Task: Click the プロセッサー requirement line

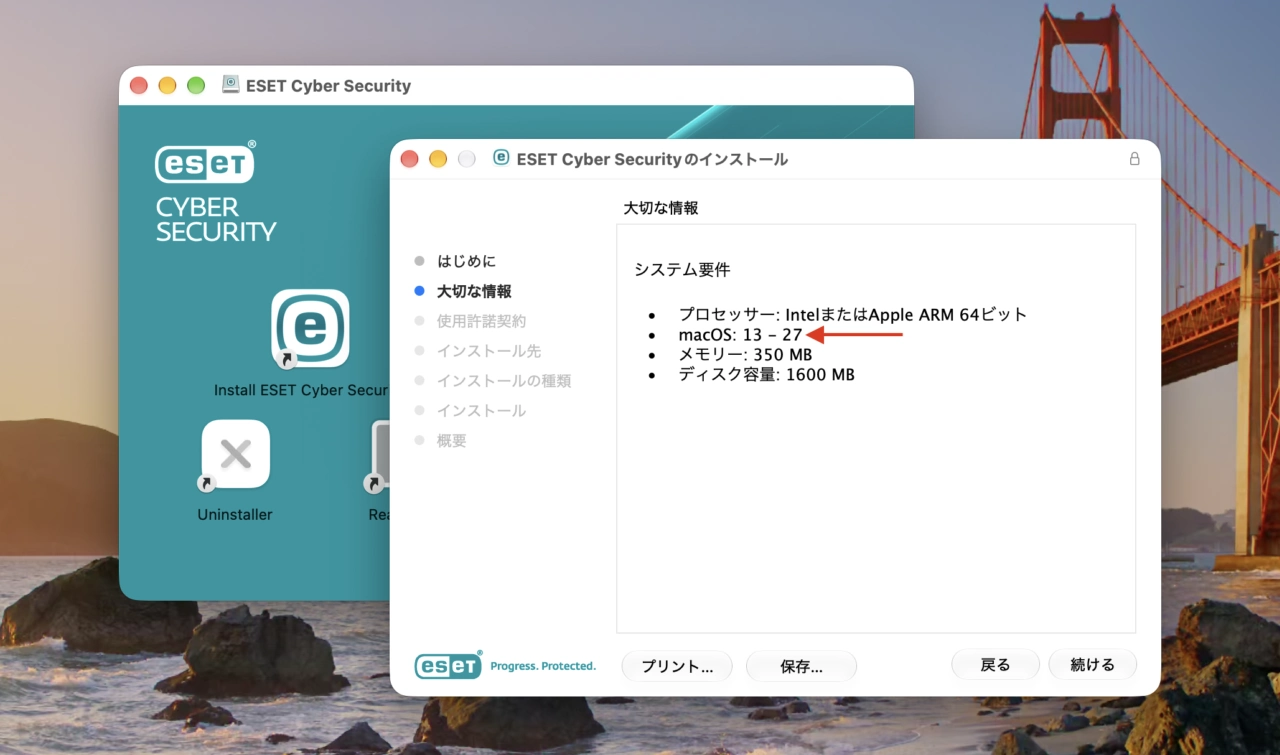Action: (x=853, y=314)
